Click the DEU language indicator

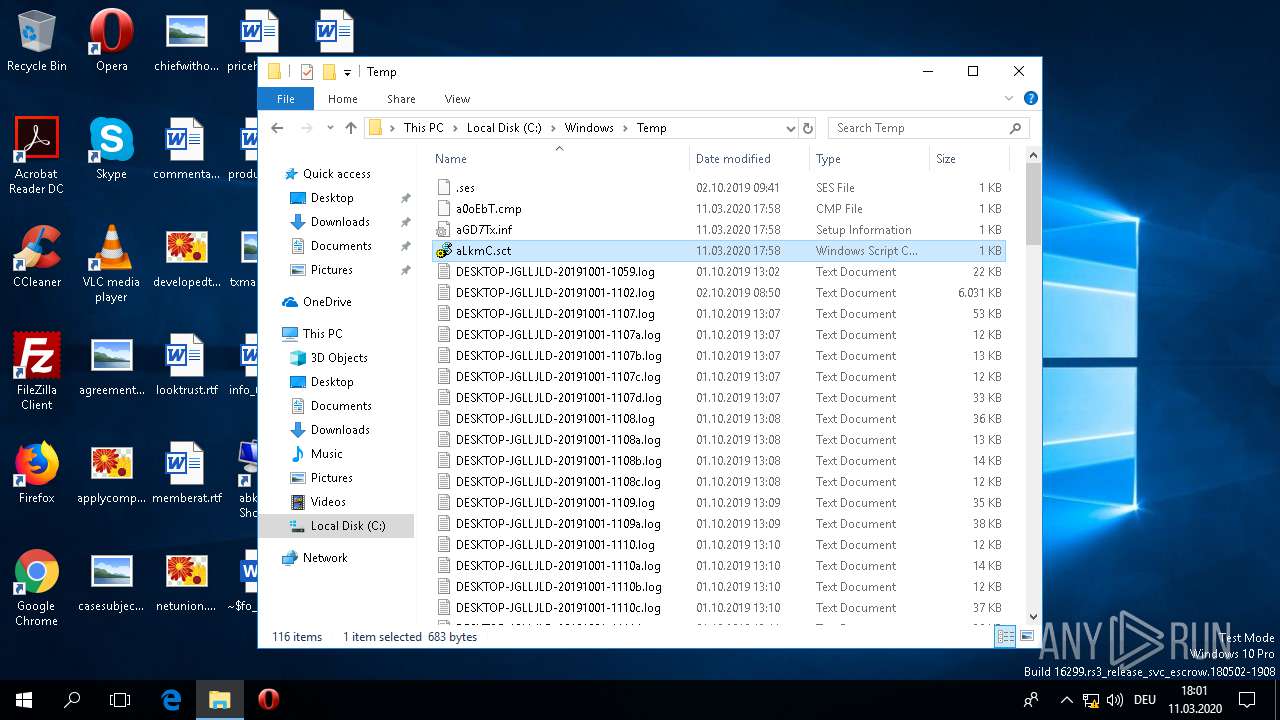[1144, 700]
